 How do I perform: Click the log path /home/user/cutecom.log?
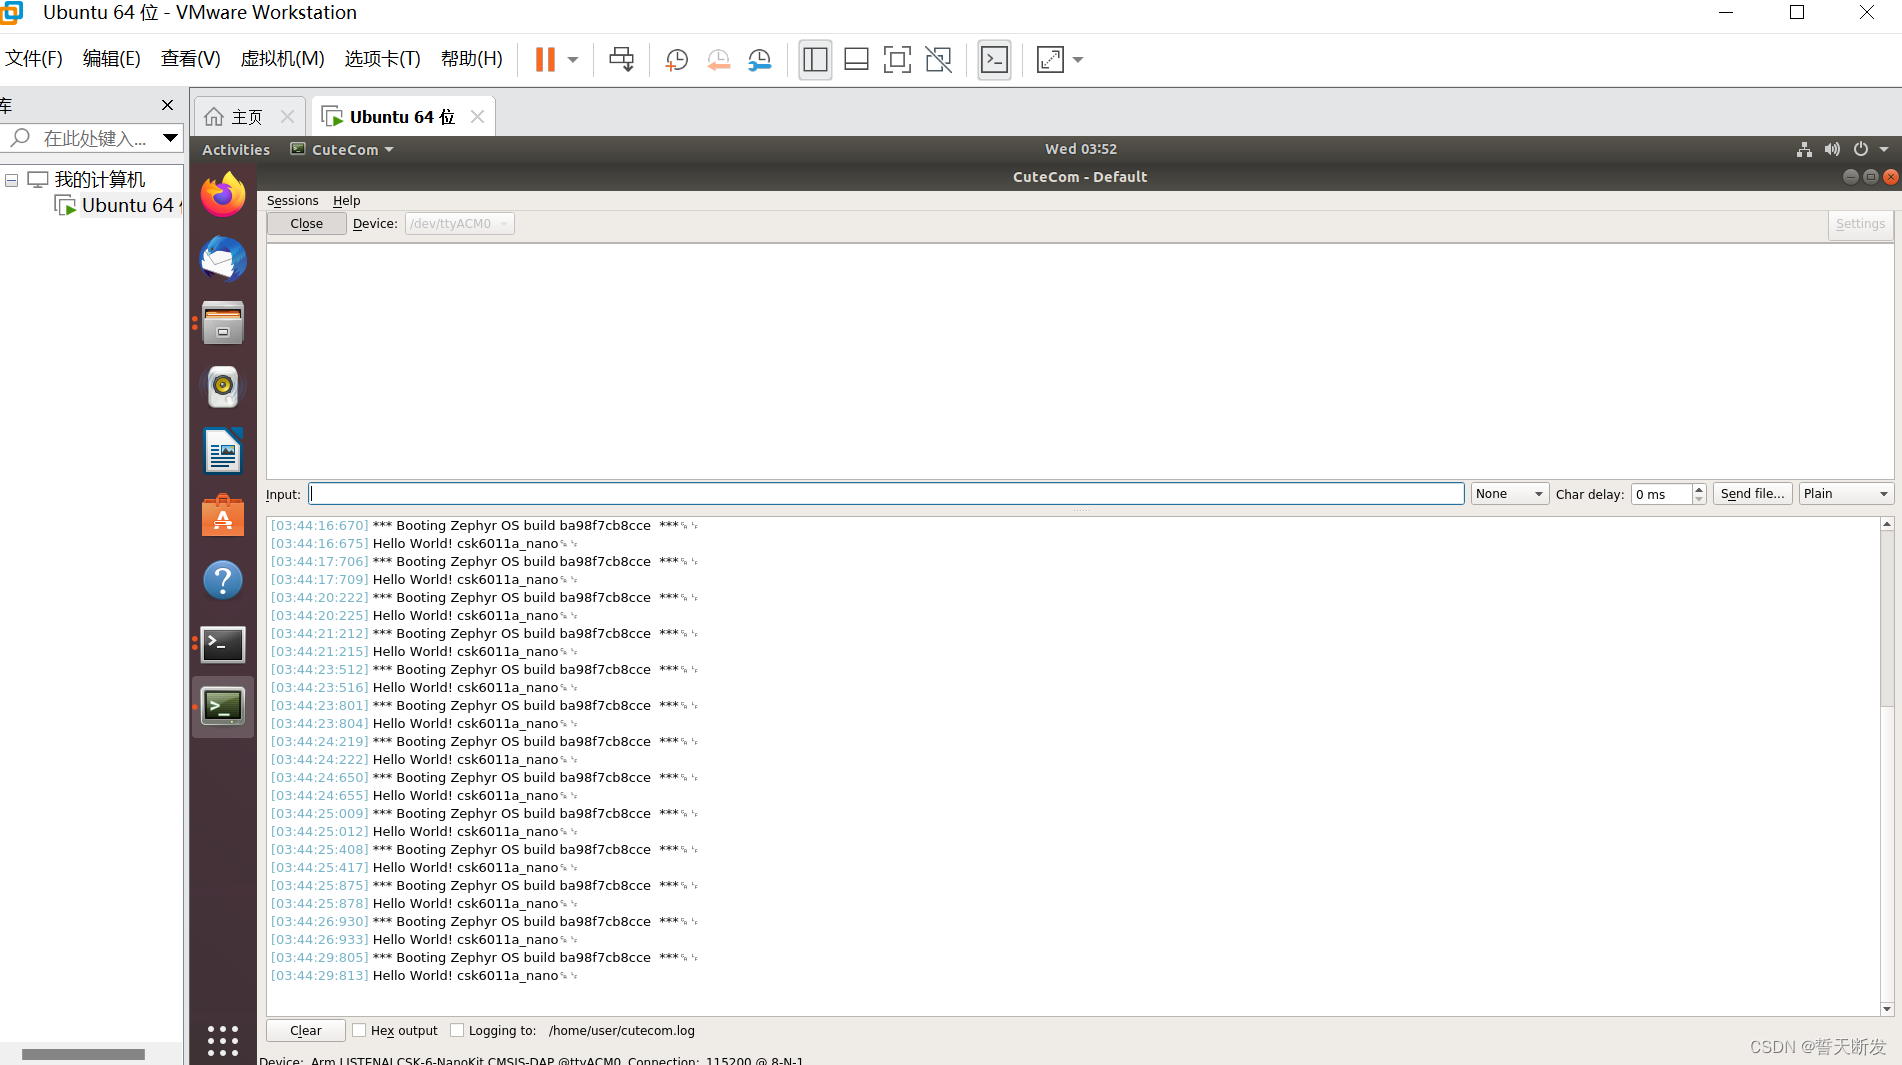(621, 1031)
